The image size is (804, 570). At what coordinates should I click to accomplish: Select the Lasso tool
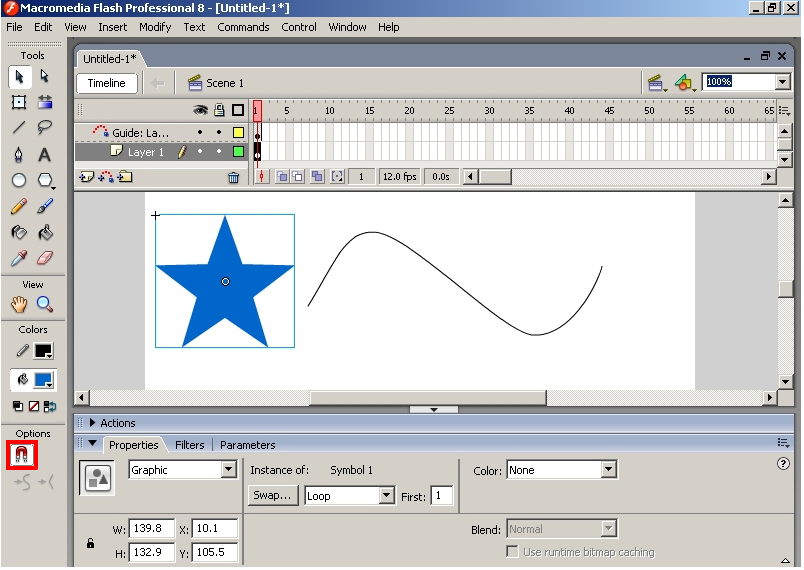45,127
